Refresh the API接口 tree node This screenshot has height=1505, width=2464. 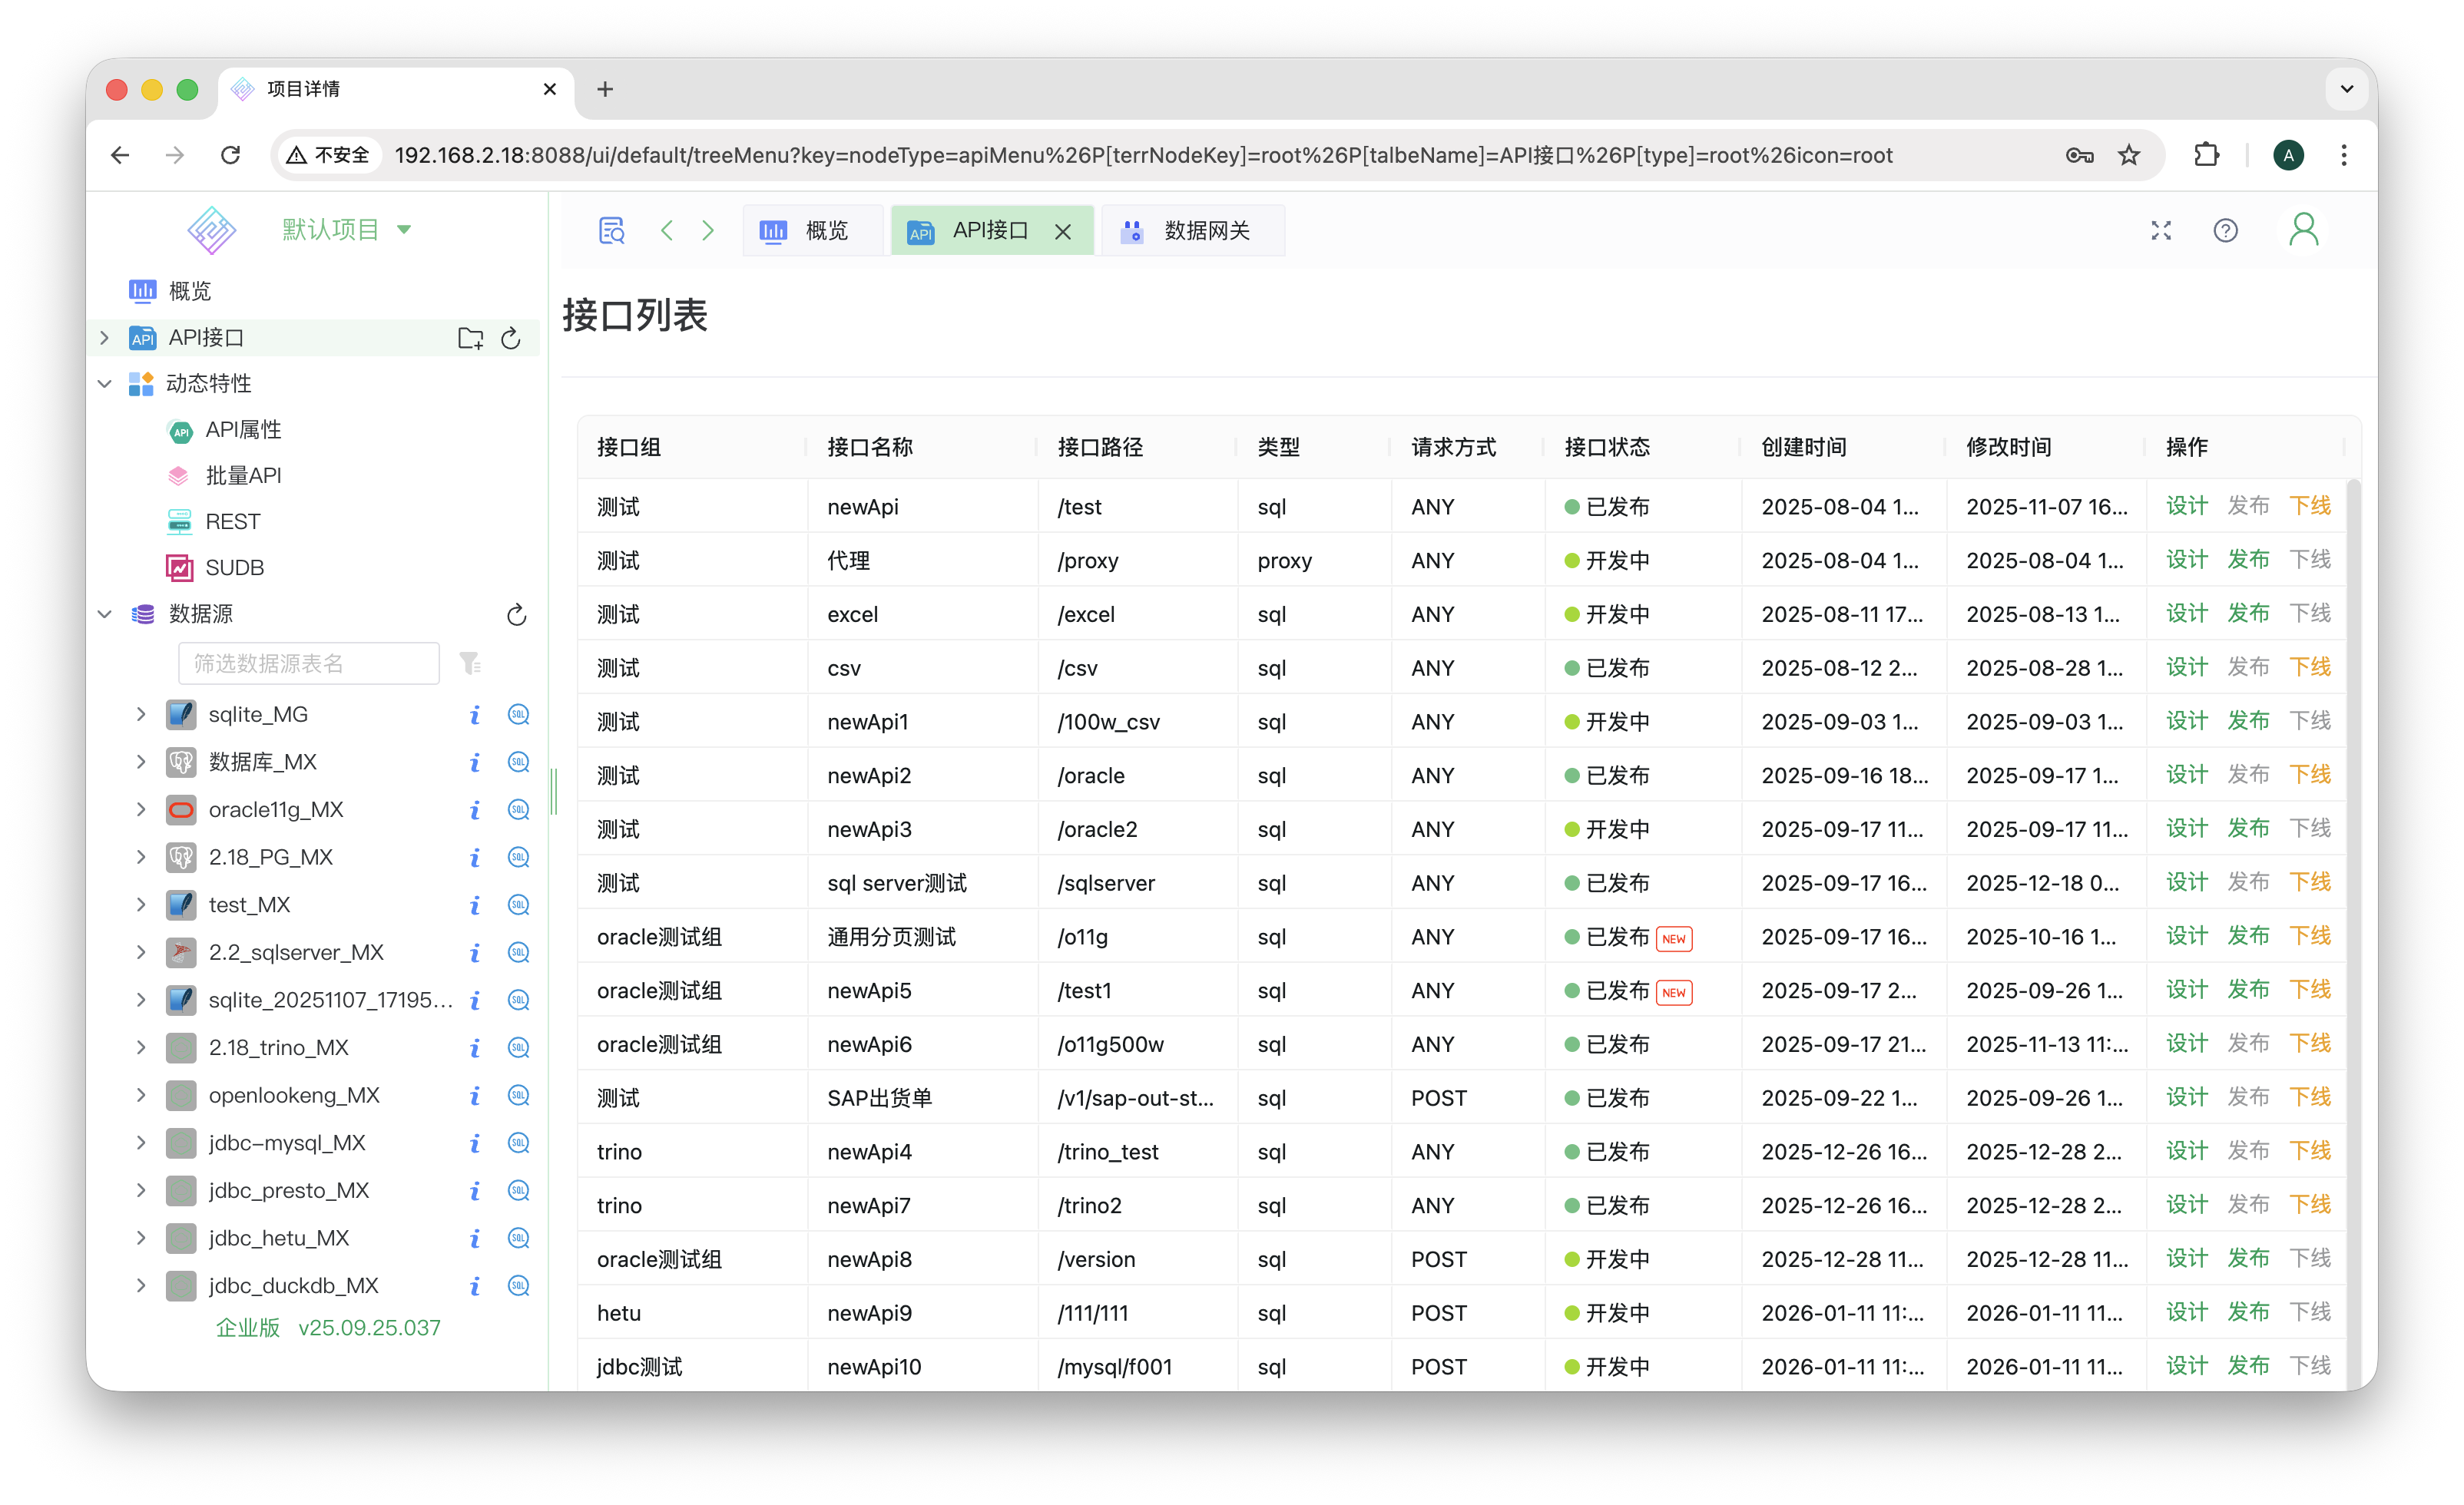(511, 338)
